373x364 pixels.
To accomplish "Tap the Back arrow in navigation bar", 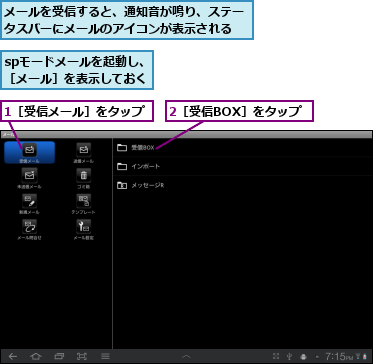I will pyautogui.click(x=13, y=356).
